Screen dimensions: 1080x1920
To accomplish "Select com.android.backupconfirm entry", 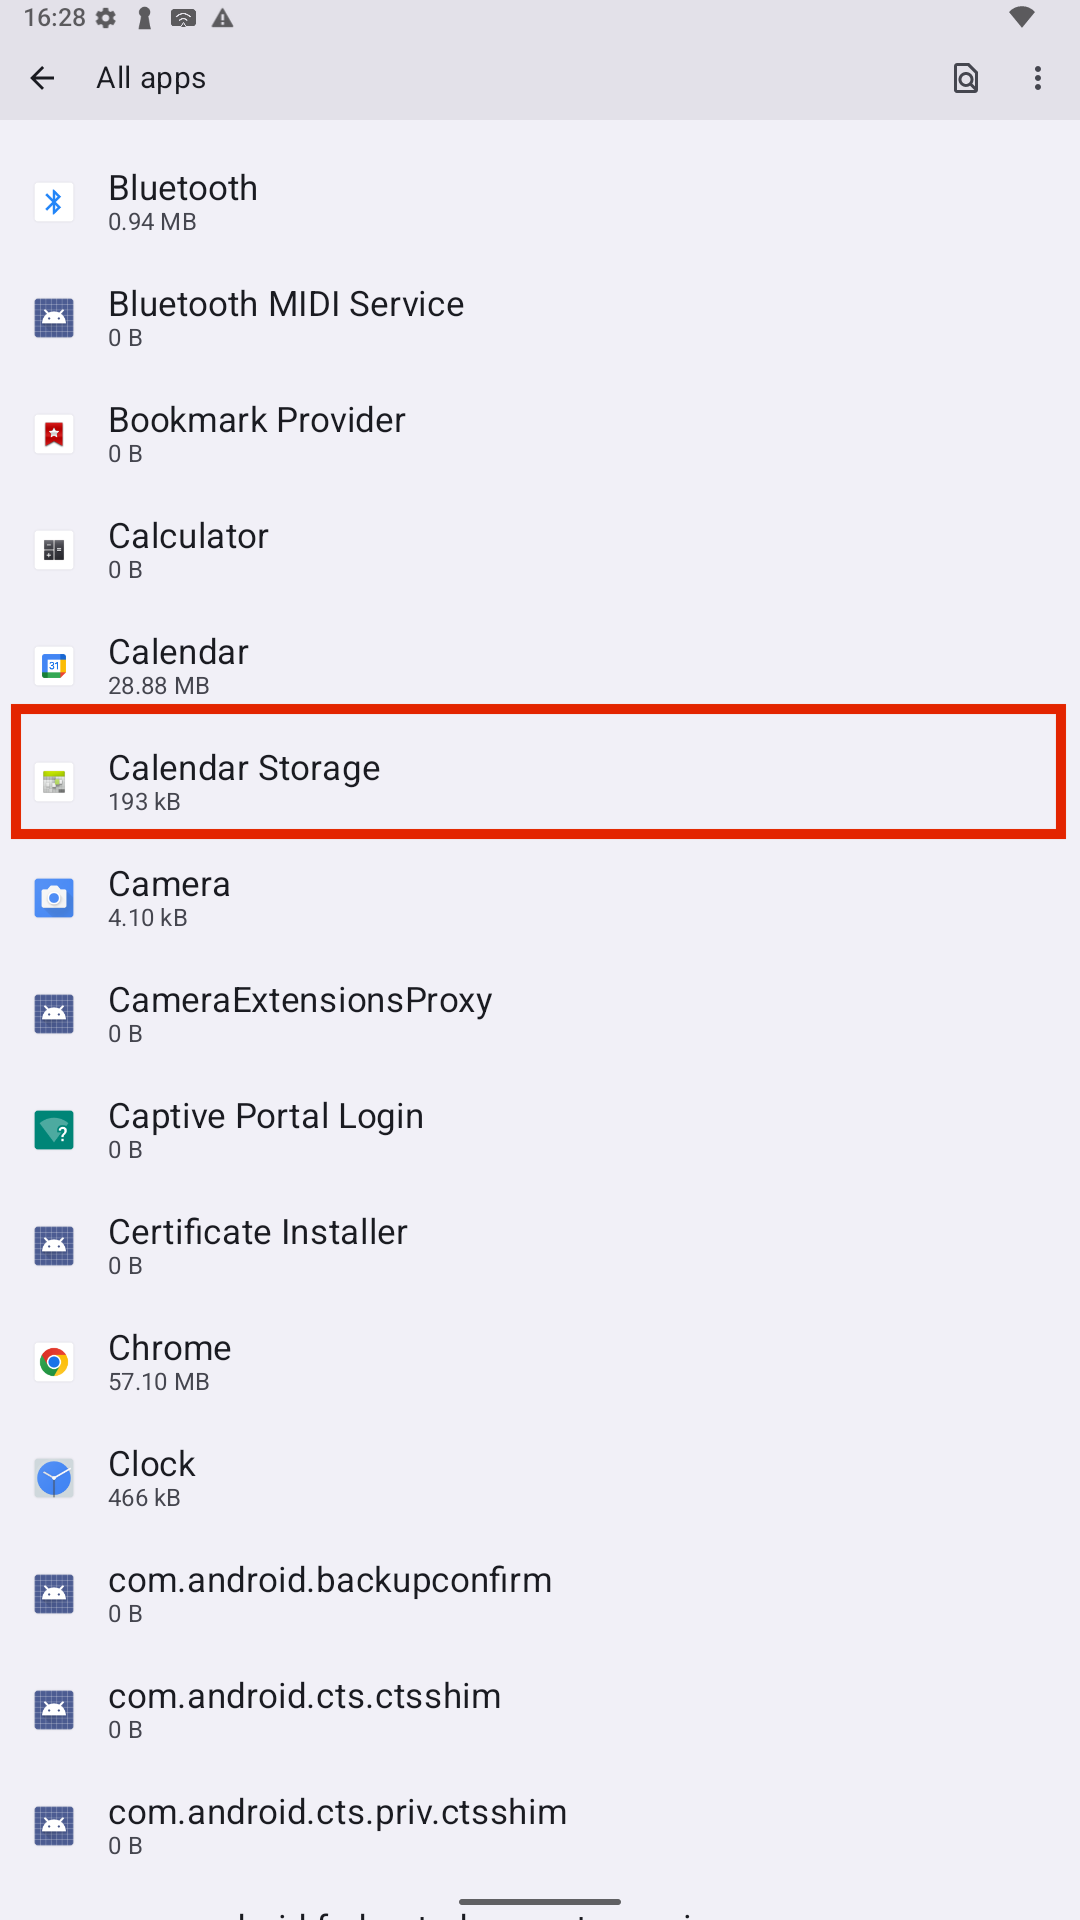I will click(x=540, y=1594).
